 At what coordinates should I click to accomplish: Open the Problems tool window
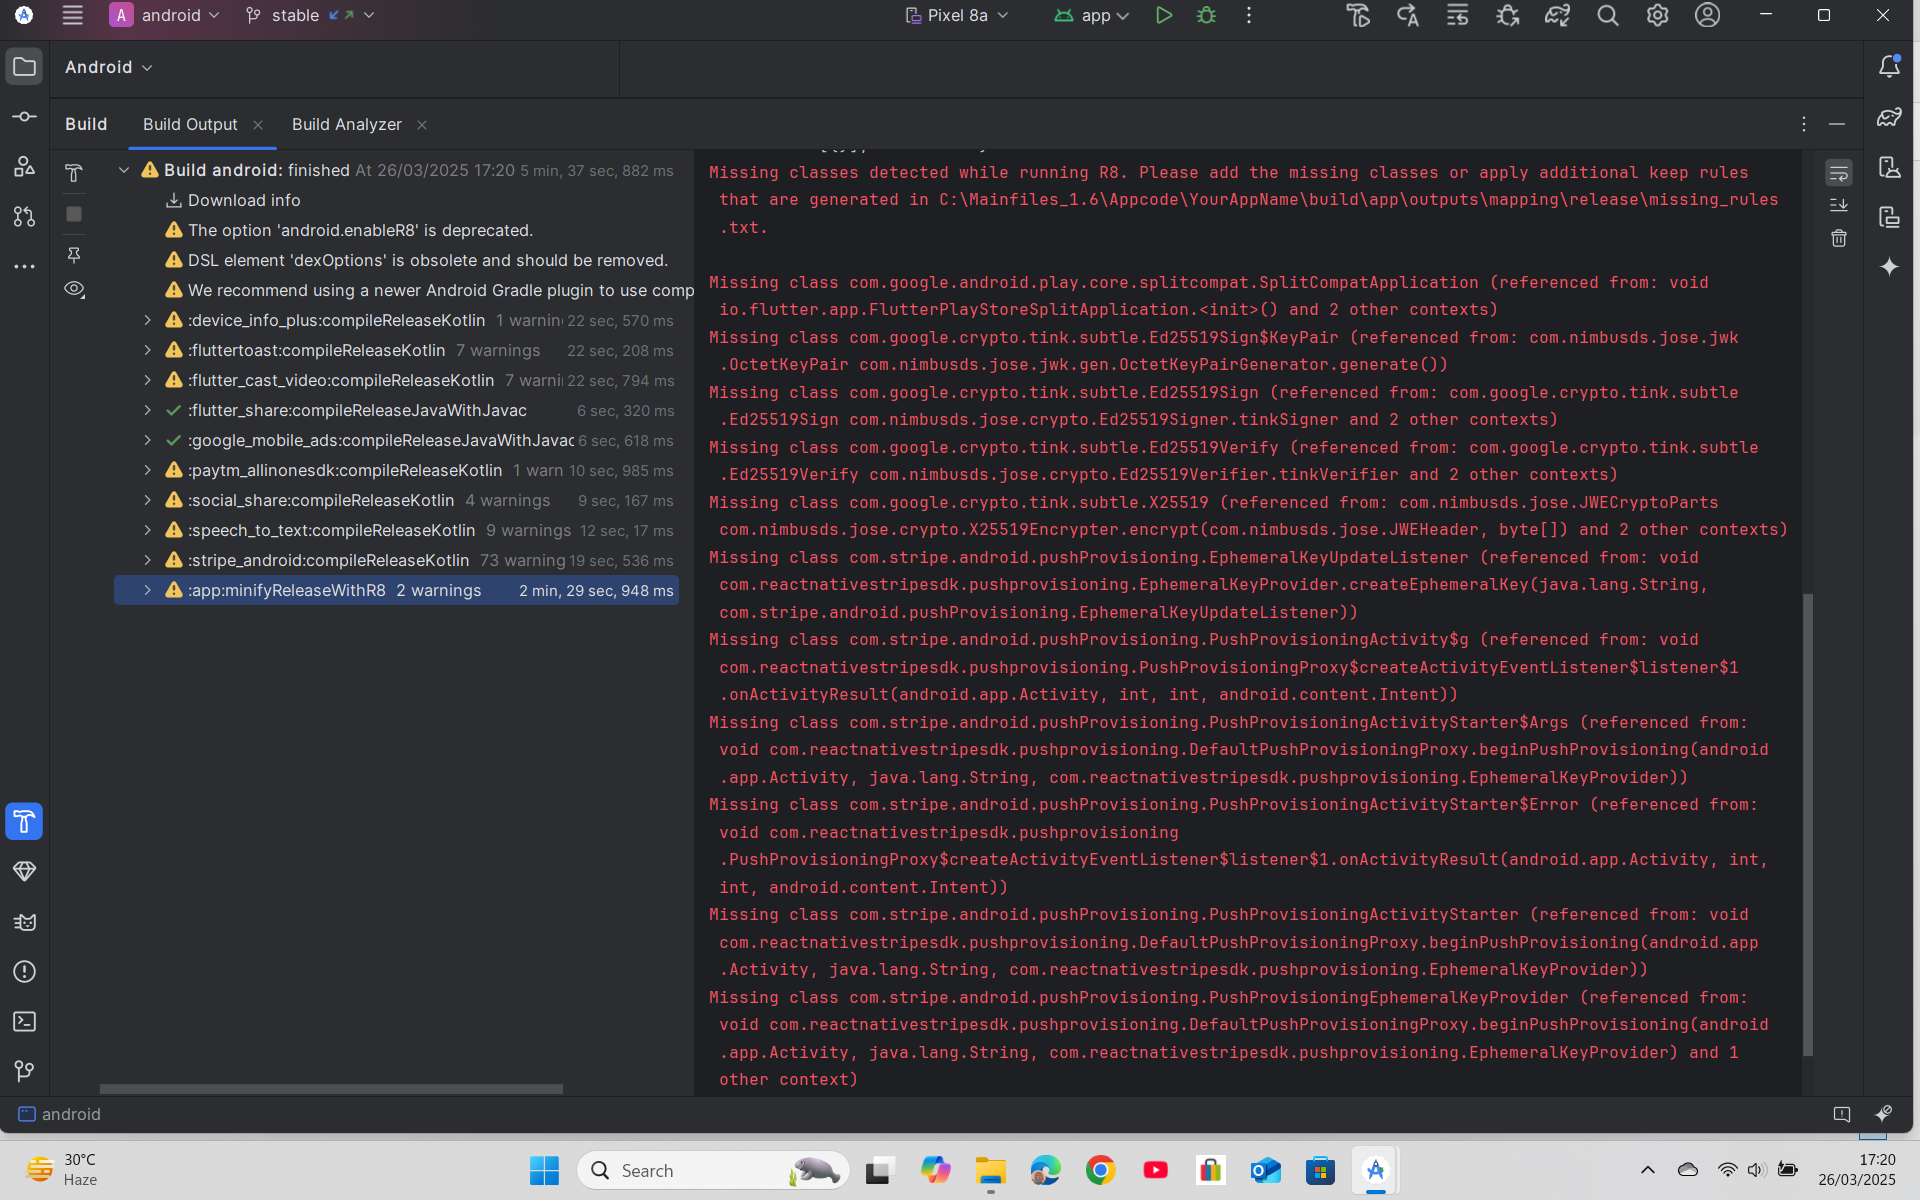[x=24, y=971]
